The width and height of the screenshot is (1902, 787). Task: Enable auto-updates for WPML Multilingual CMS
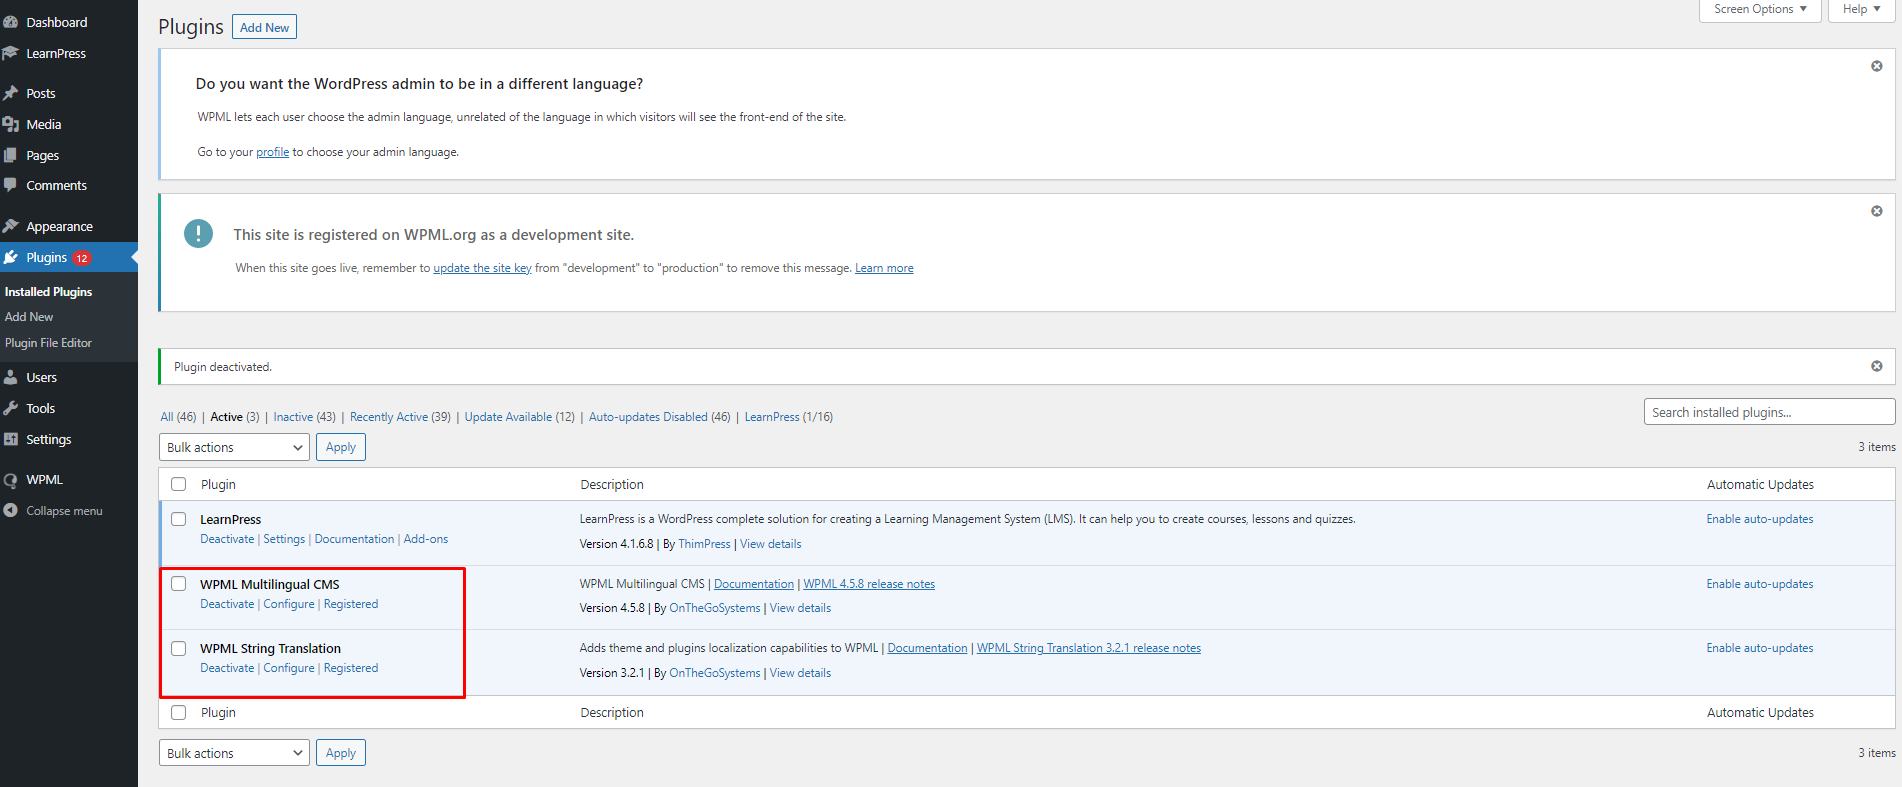click(x=1760, y=584)
